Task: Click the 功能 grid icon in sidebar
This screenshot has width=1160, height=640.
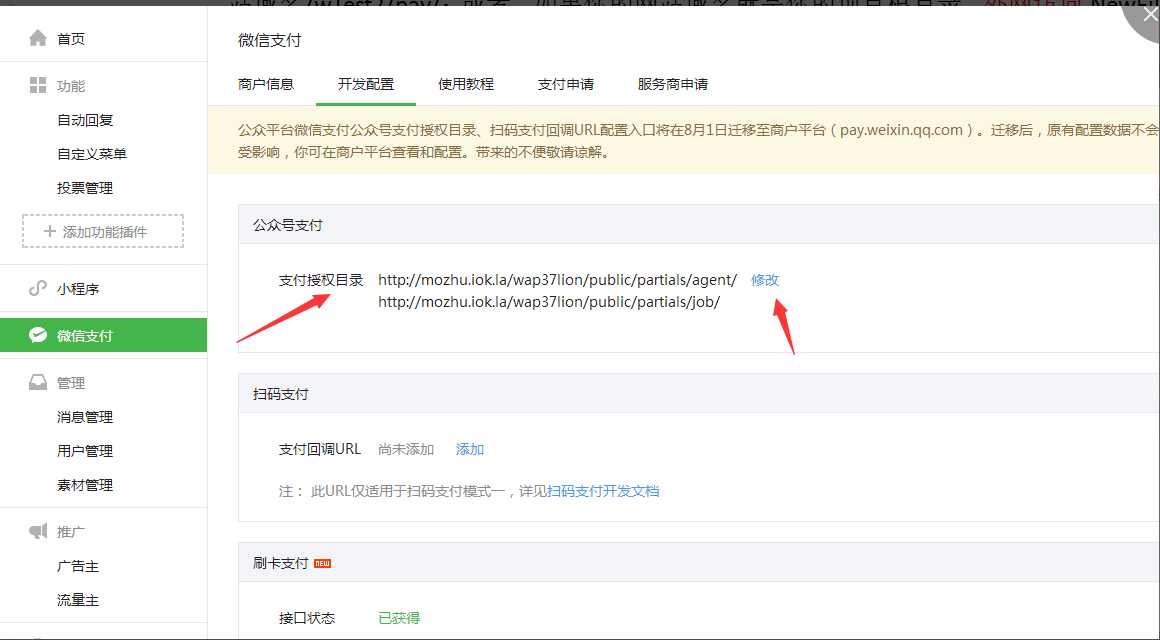Action: click(x=38, y=85)
